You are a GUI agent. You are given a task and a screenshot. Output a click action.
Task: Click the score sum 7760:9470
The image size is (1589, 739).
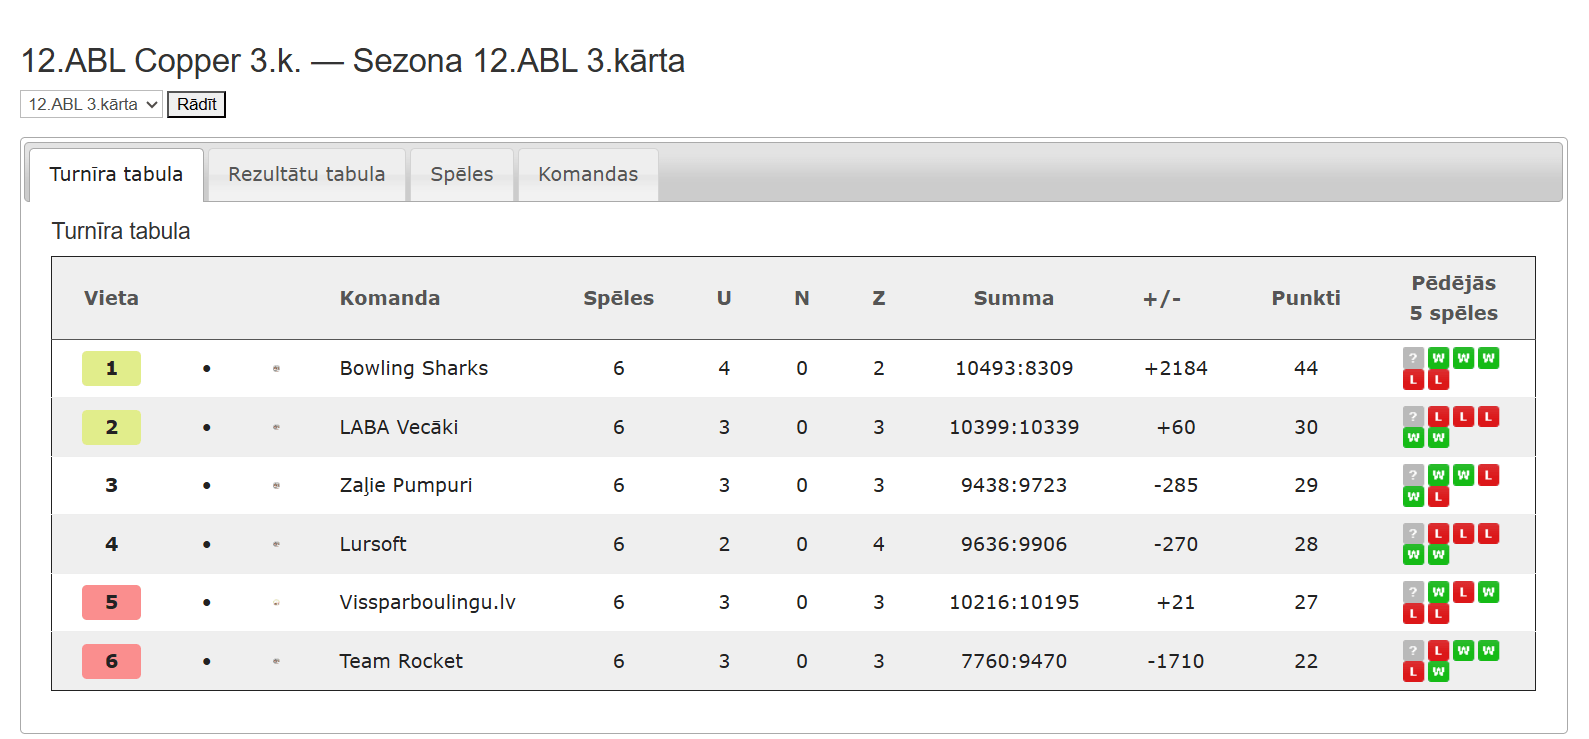(1014, 661)
